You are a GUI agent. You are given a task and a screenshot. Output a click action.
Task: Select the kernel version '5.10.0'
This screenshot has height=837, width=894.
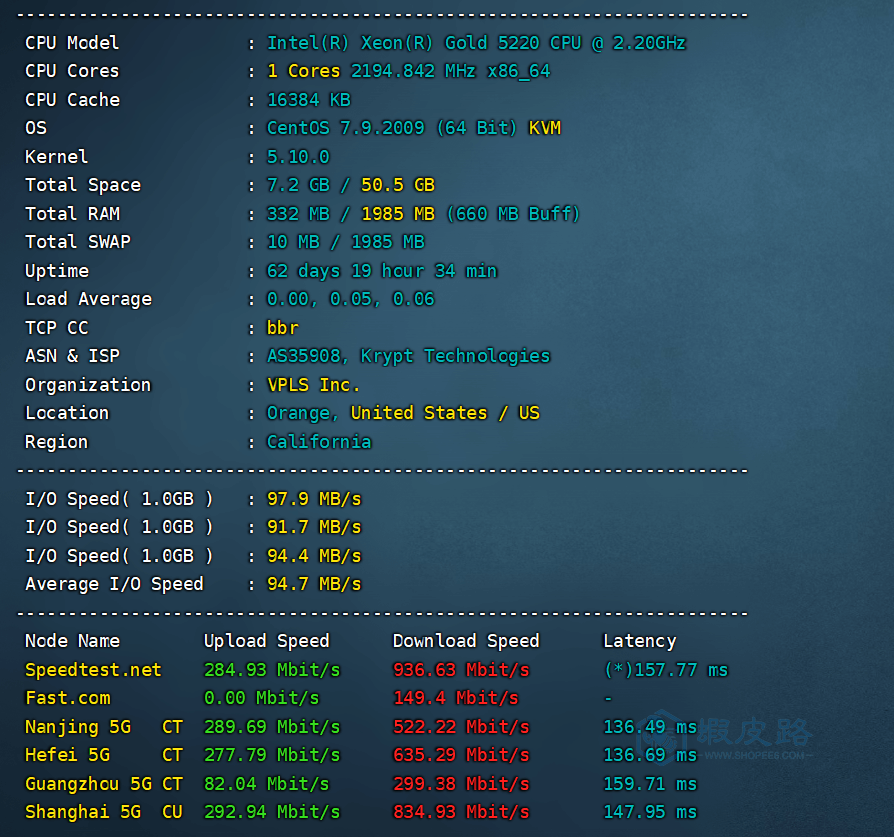coord(298,157)
